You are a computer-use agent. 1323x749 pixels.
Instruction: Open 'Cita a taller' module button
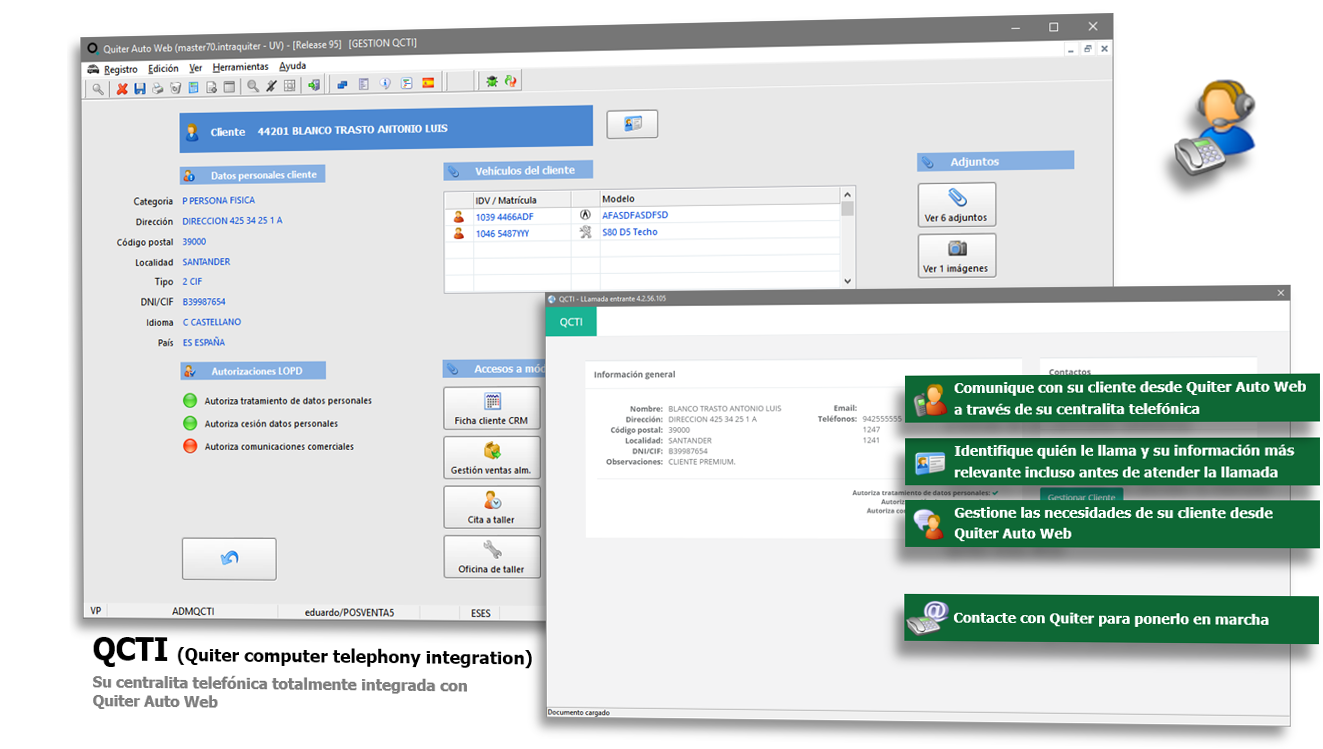click(x=491, y=507)
